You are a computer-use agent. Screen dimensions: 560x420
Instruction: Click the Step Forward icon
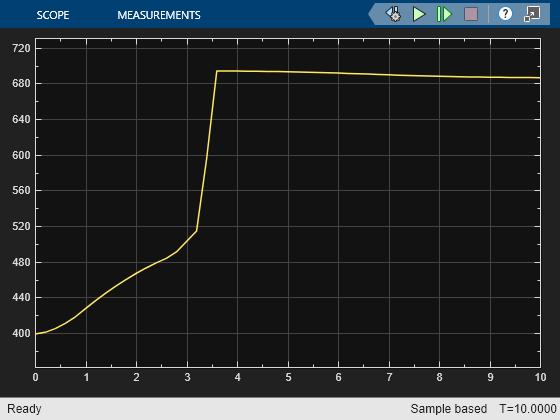[x=444, y=14]
